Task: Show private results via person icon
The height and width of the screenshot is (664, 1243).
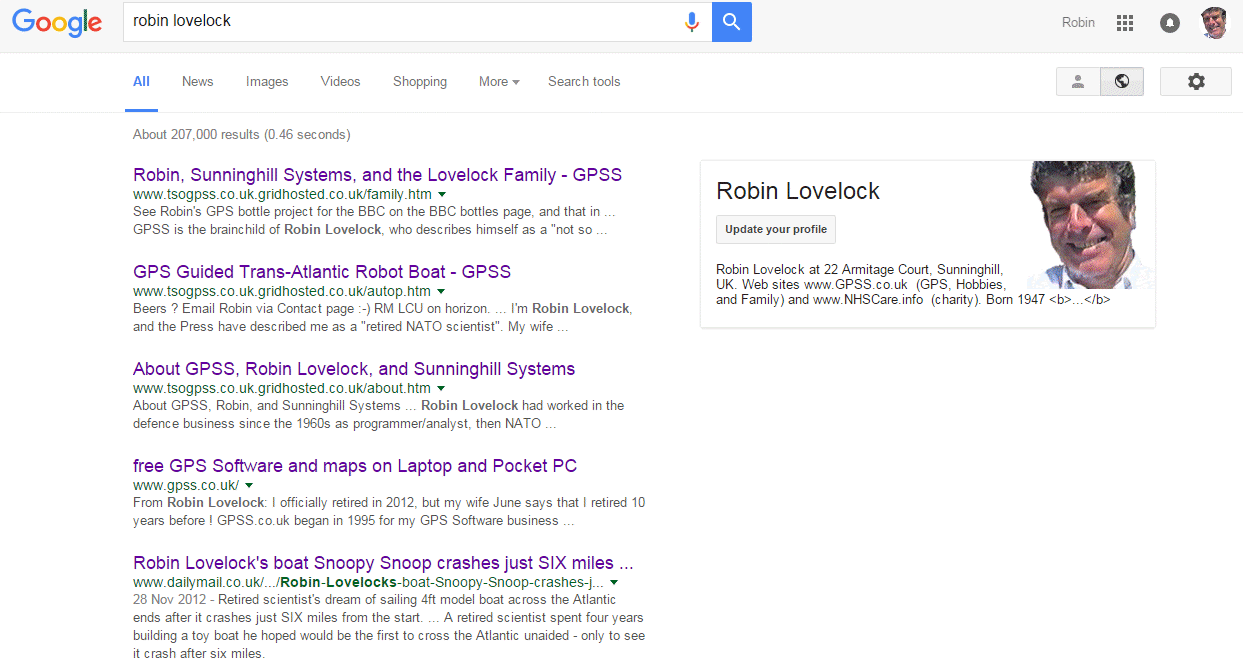Action: [x=1077, y=81]
